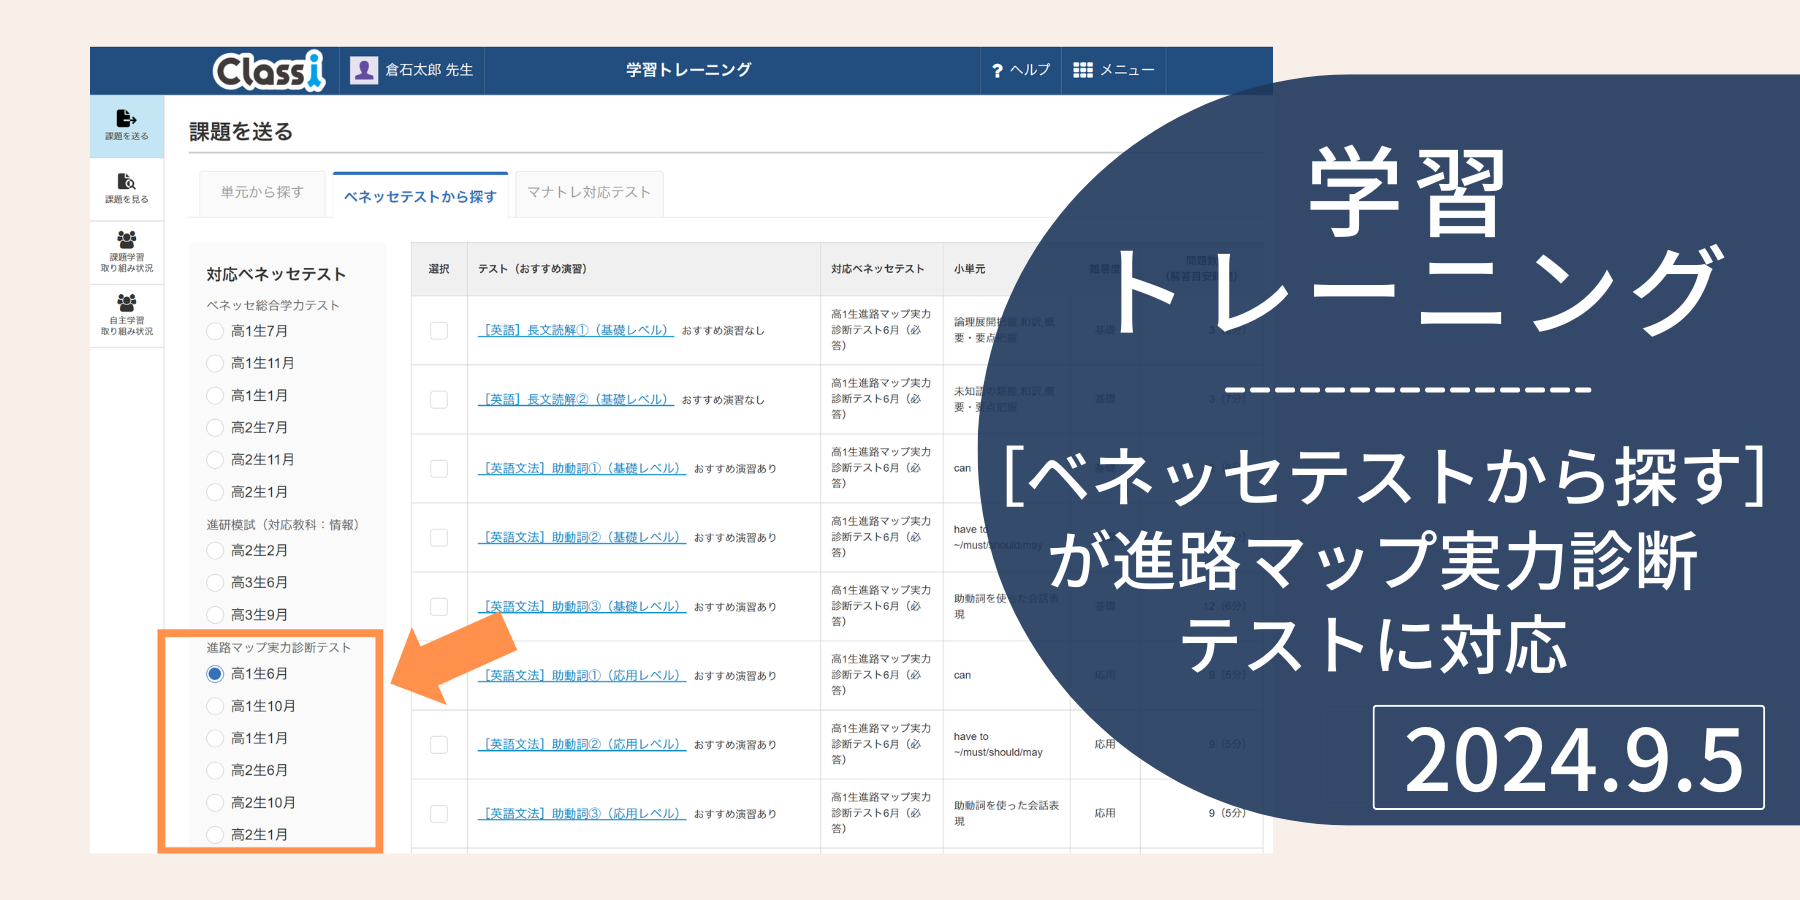Switch to the マナトレ対応テスト tab
The height and width of the screenshot is (900, 1800).
589,192
